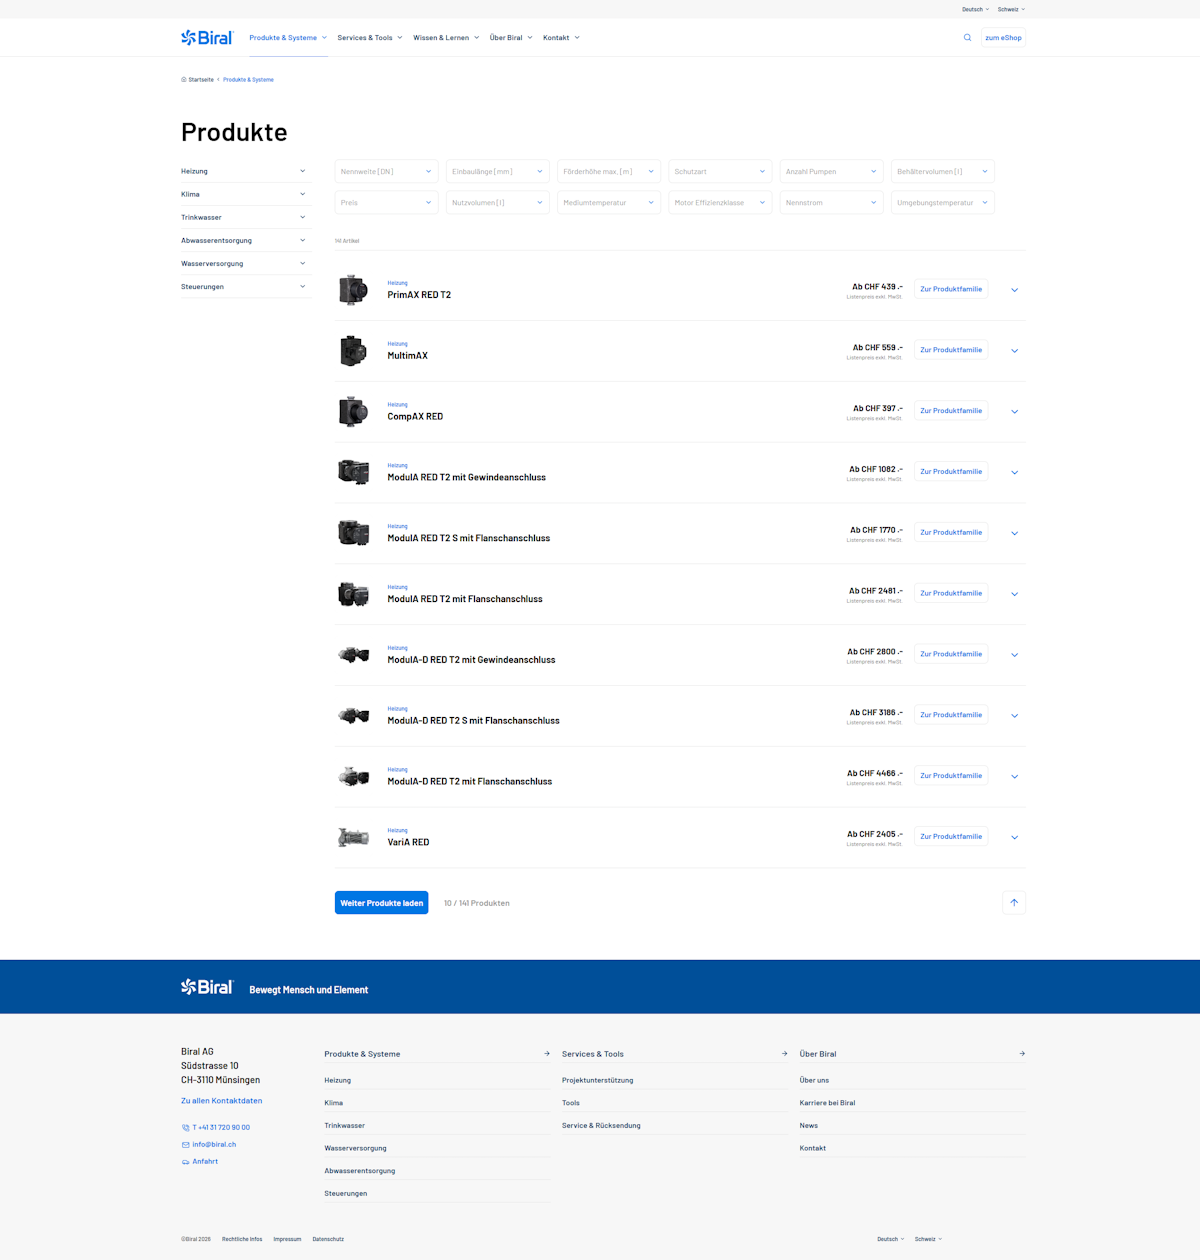The height and width of the screenshot is (1260, 1200).
Task: Open the Mediumtemperatur filter dropdown
Action: 609,202
